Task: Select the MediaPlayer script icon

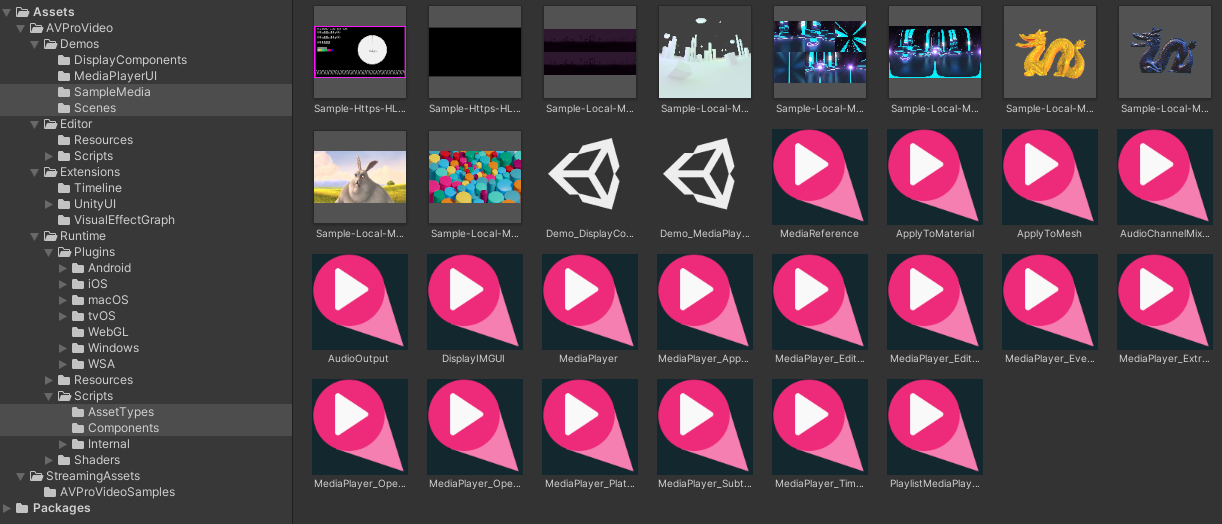Action: 589,301
